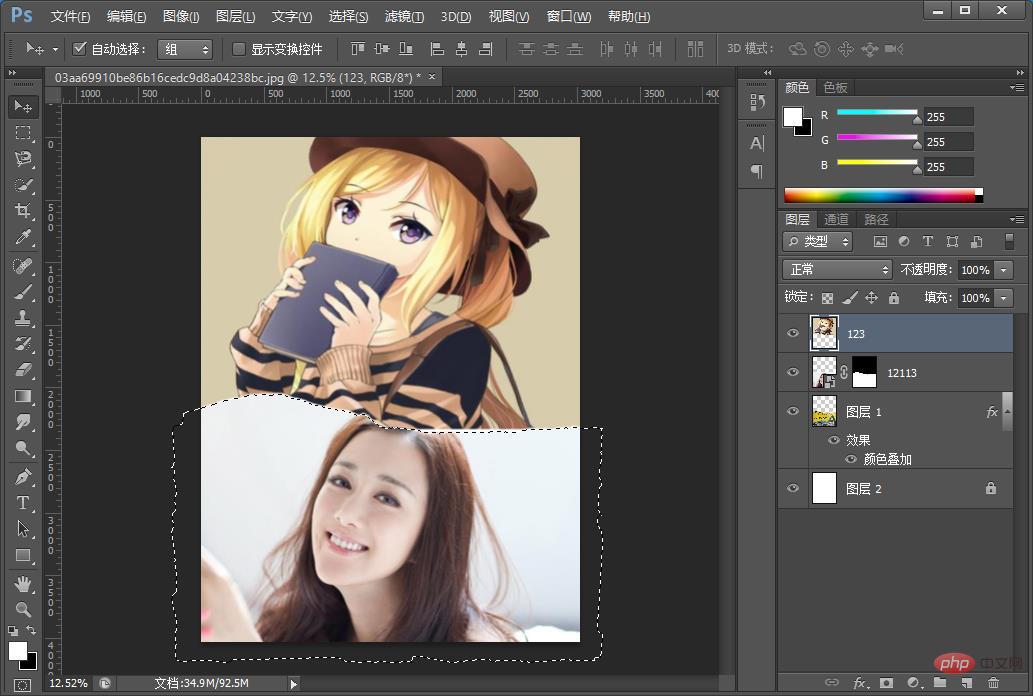Select the Hand tool
1033x696 pixels.
[22, 583]
